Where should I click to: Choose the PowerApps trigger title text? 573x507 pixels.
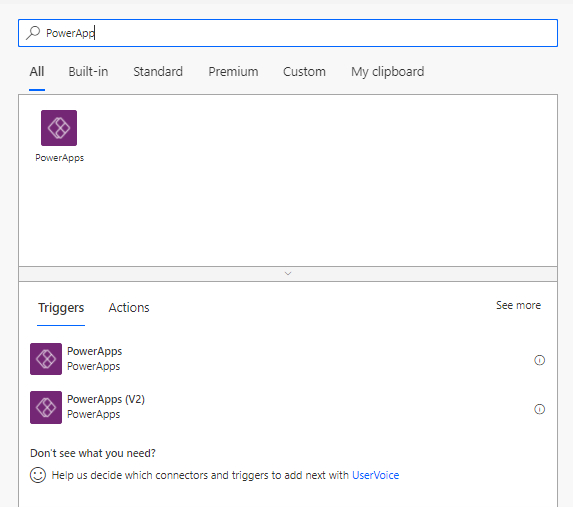tap(94, 351)
